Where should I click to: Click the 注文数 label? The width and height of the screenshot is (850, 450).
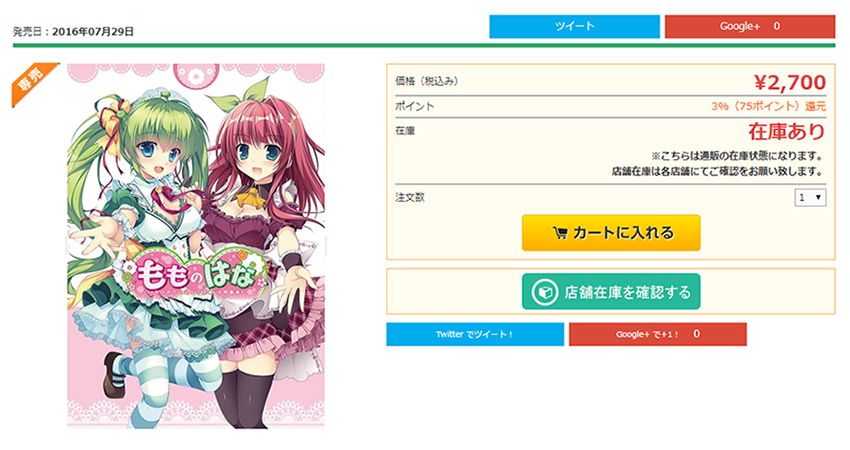pyautogui.click(x=410, y=197)
